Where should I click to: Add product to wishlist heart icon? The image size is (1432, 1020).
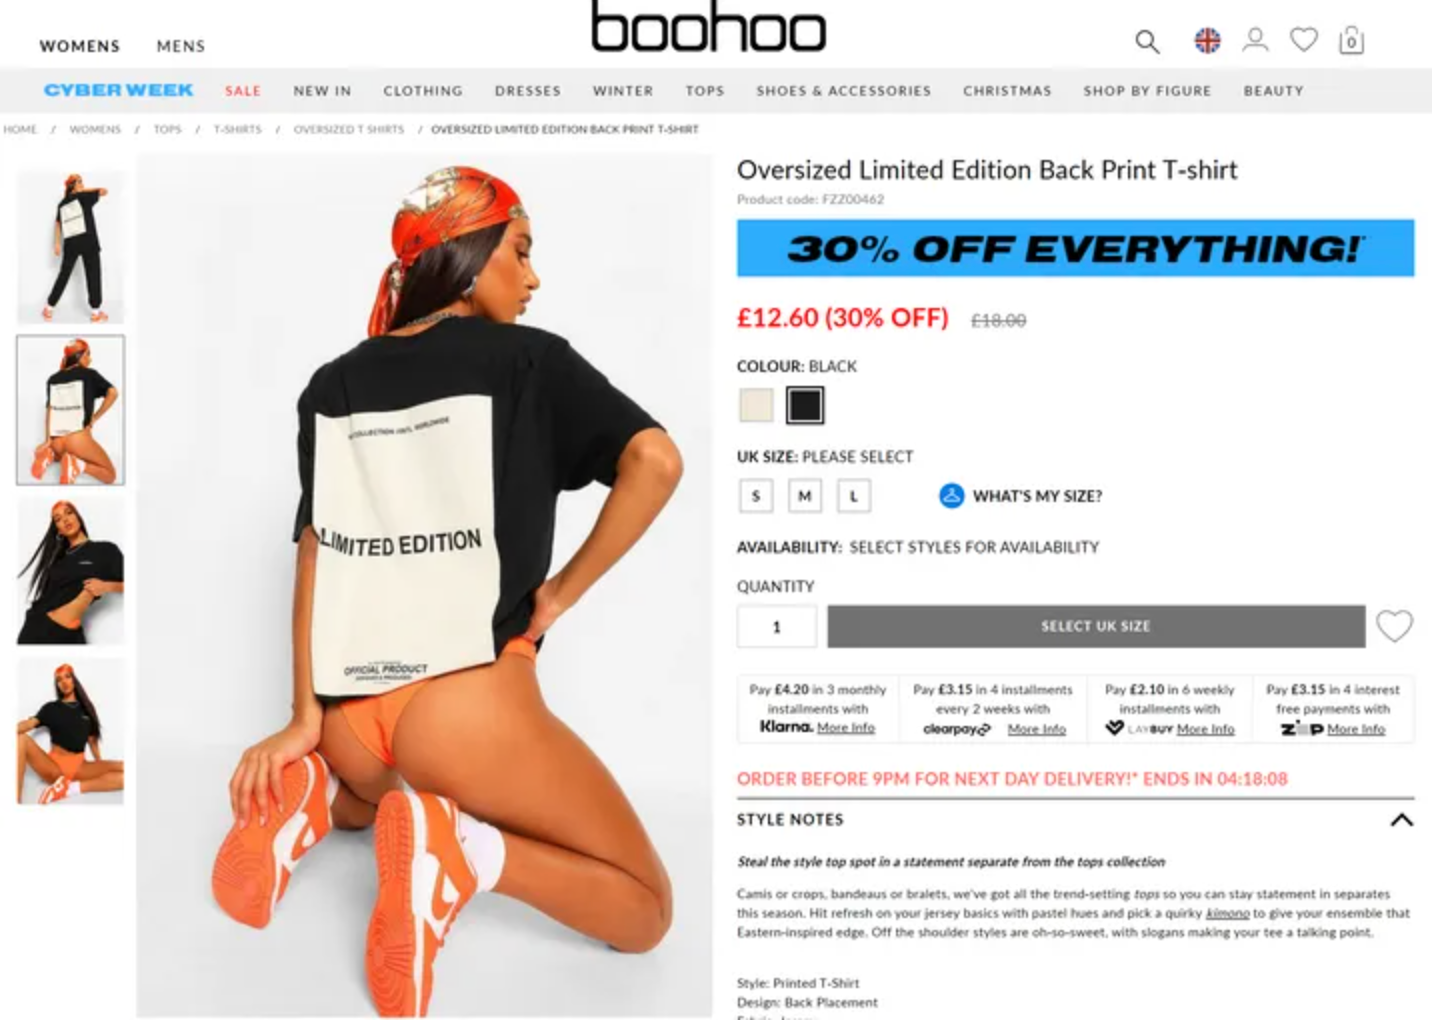point(1394,626)
